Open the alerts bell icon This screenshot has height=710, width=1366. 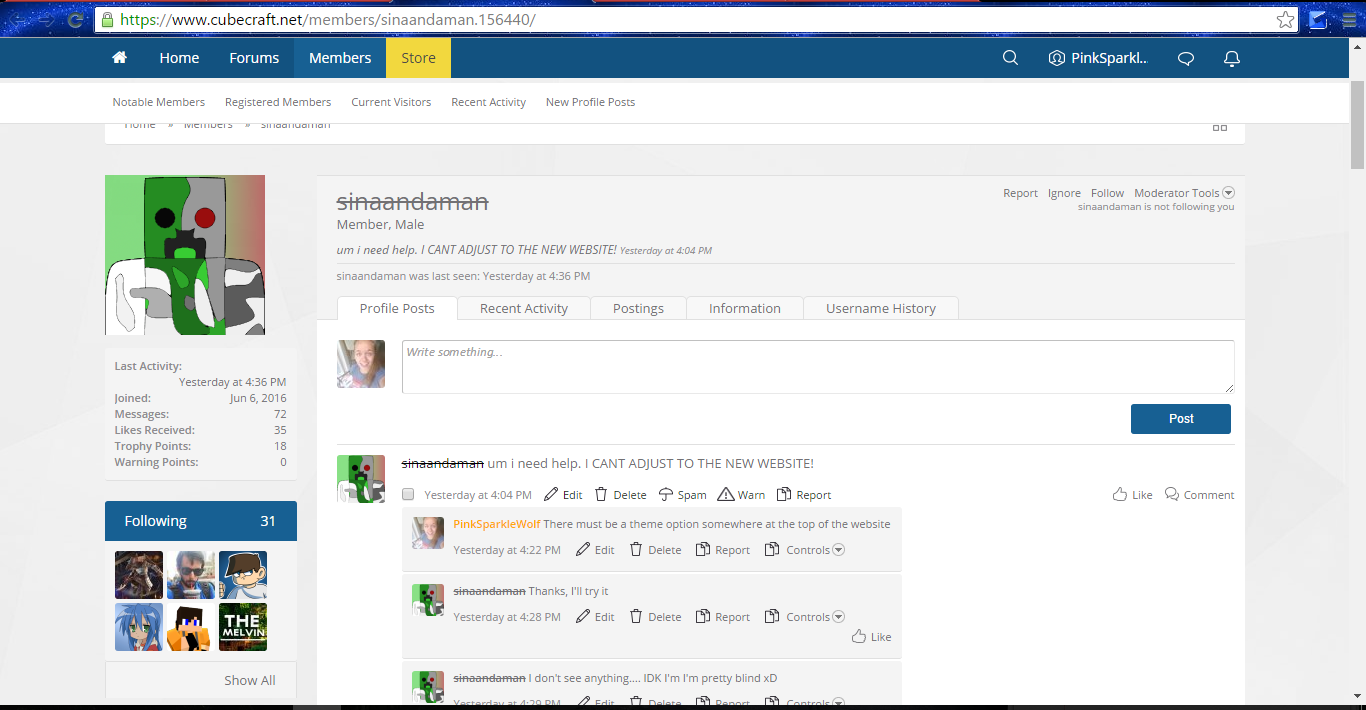tap(1232, 58)
